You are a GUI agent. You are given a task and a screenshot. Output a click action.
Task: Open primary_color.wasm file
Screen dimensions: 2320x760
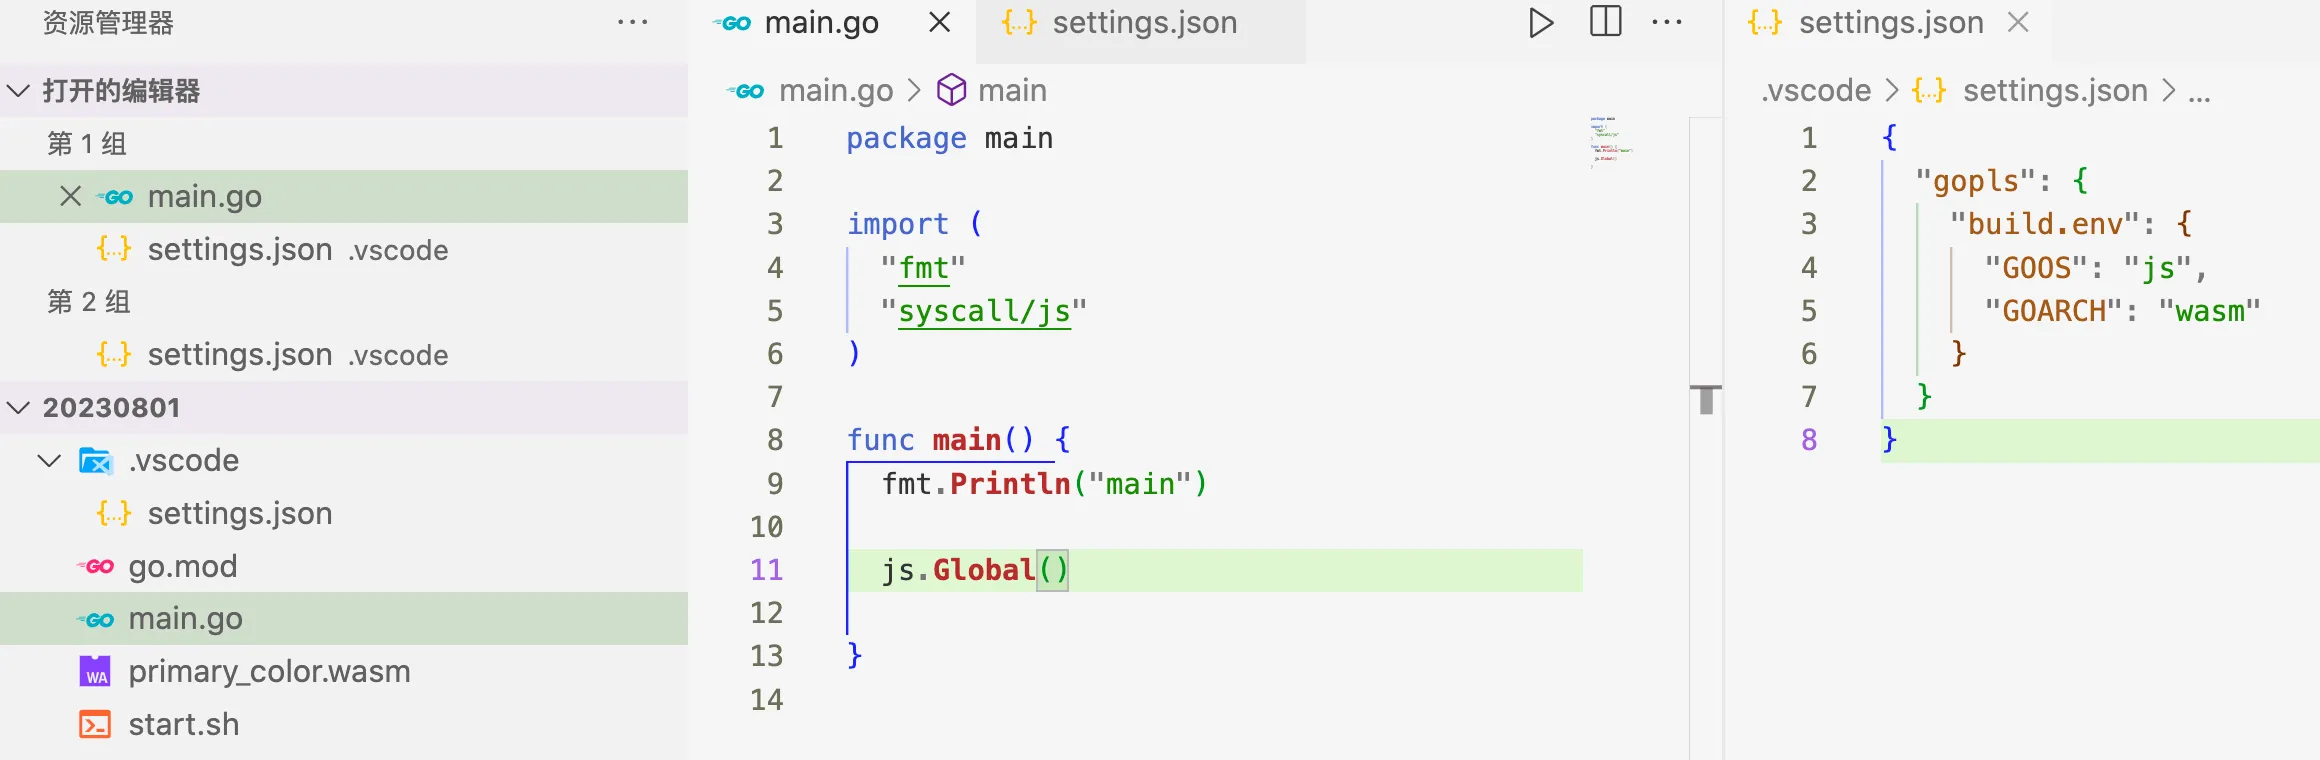269,671
